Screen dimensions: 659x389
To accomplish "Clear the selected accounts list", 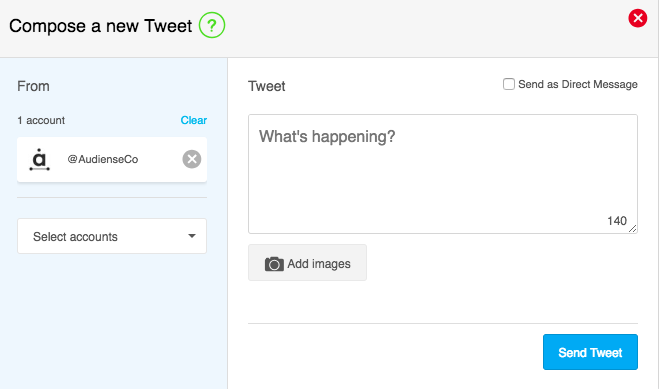I will click(x=194, y=120).
